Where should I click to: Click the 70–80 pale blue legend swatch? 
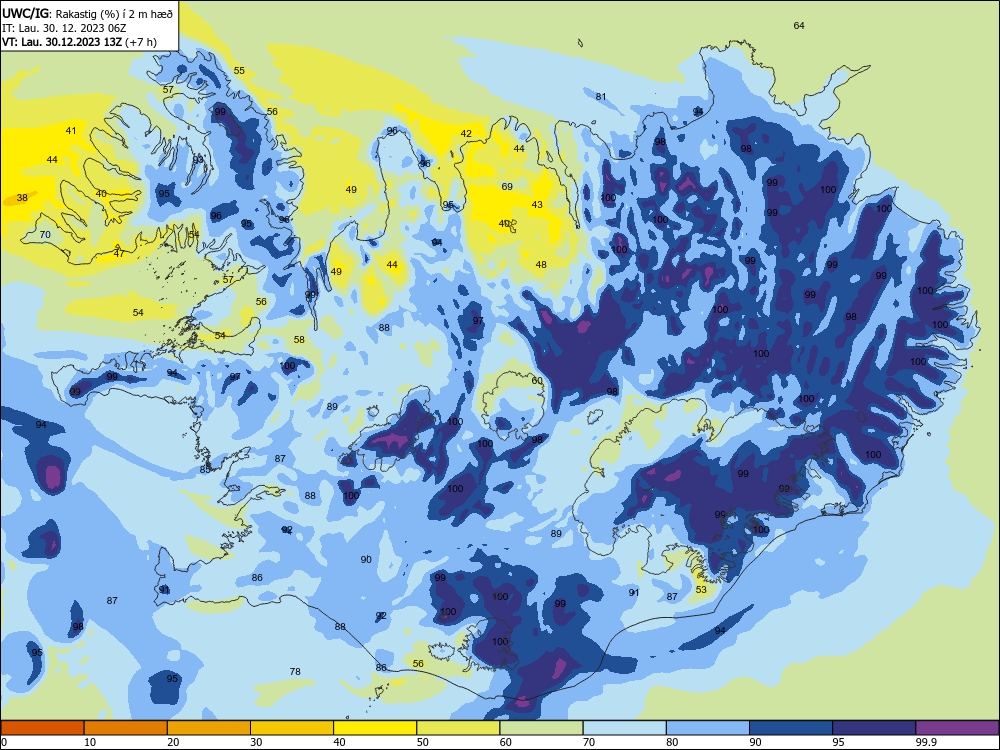pyautogui.click(x=624, y=728)
